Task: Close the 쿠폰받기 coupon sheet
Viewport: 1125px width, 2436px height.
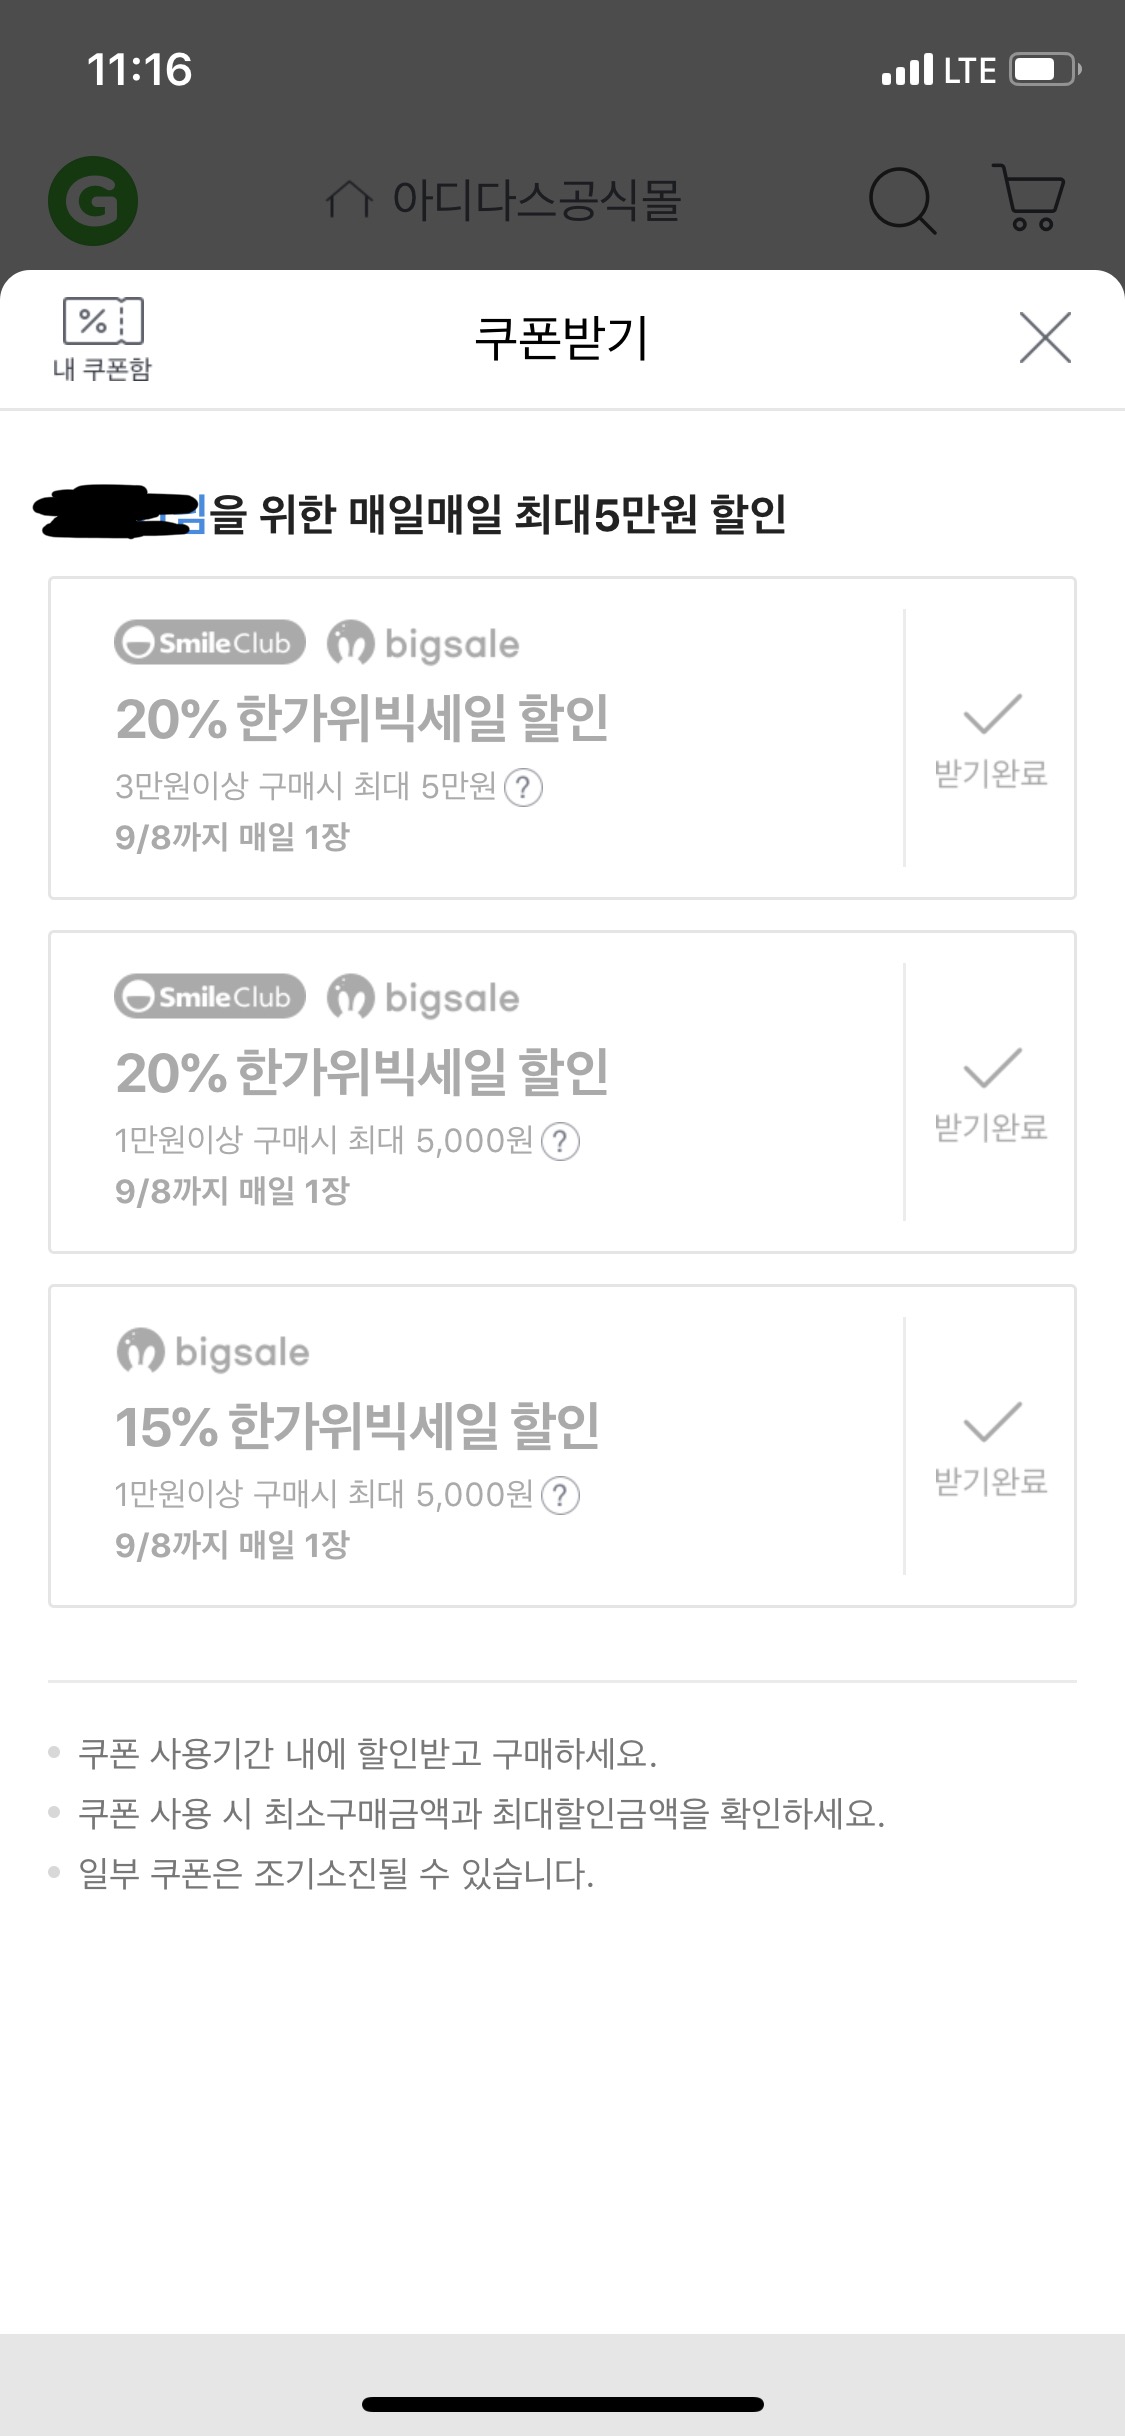Action: [x=1045, y=337]
